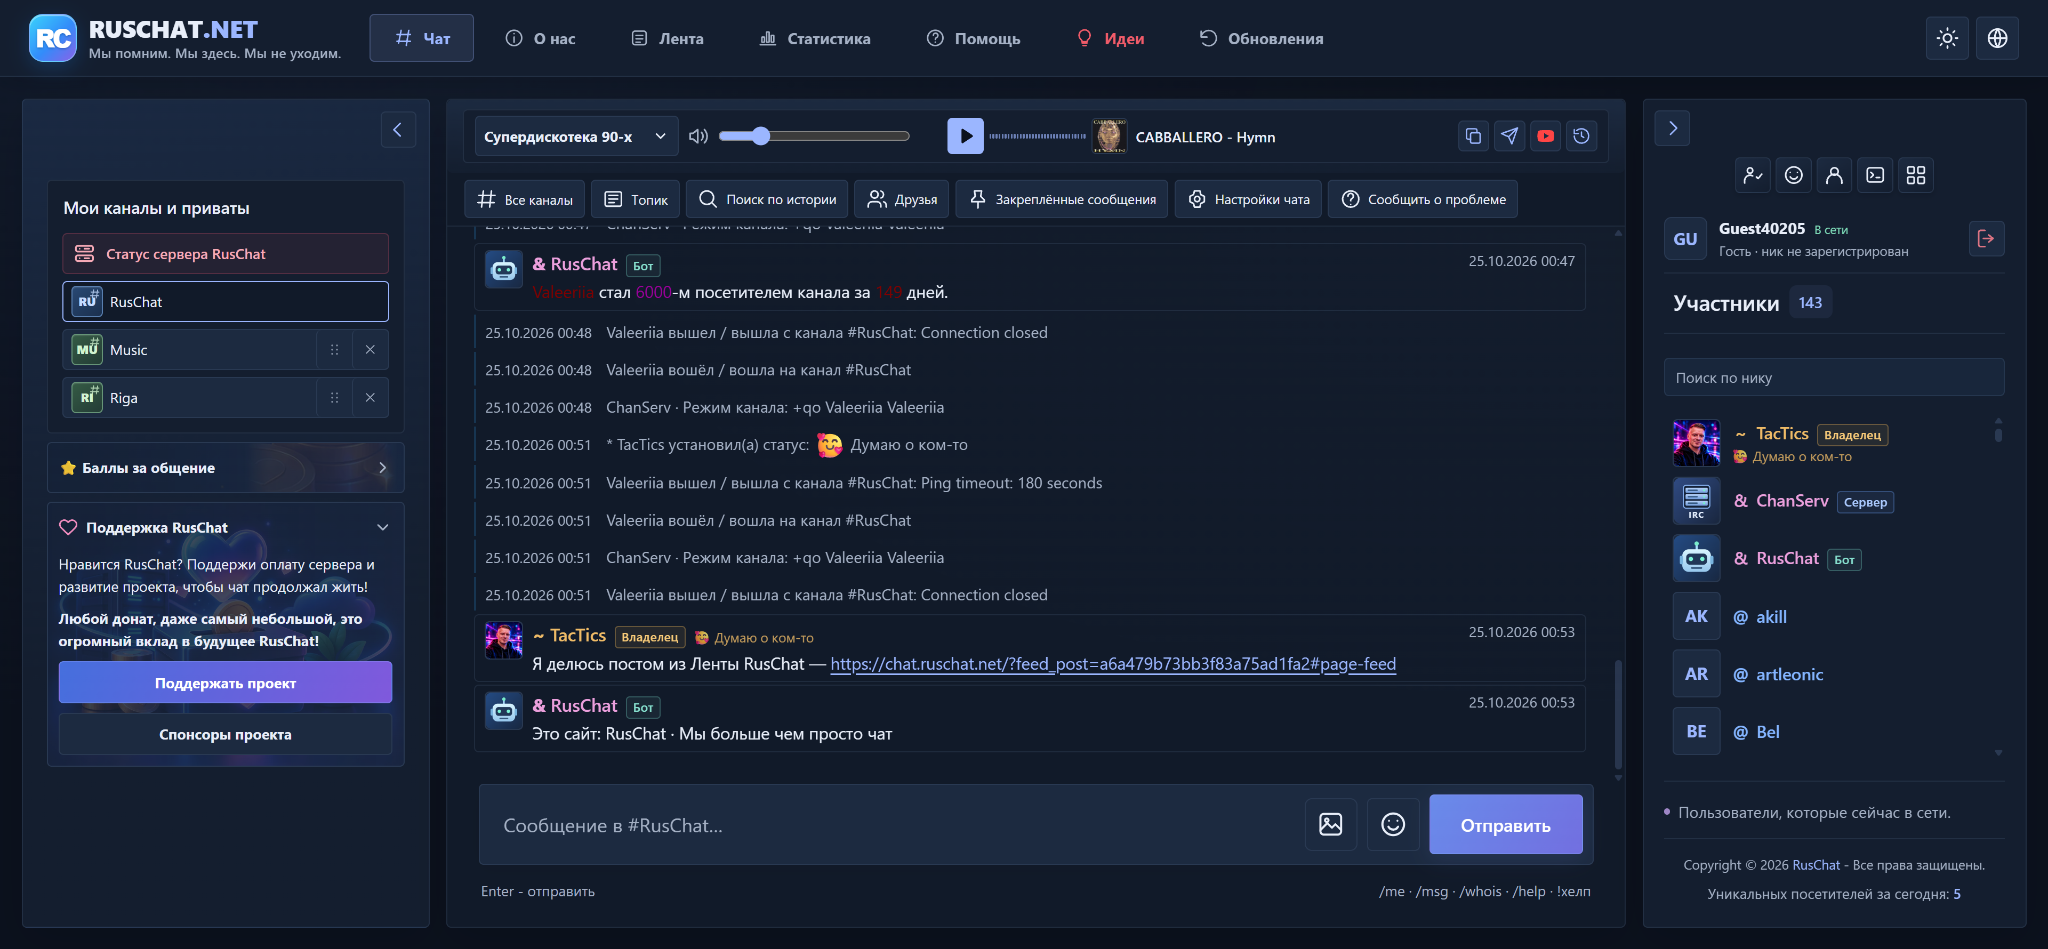
Task: Open the emoji picker beside message box
Action: (x=1393, y=824)
